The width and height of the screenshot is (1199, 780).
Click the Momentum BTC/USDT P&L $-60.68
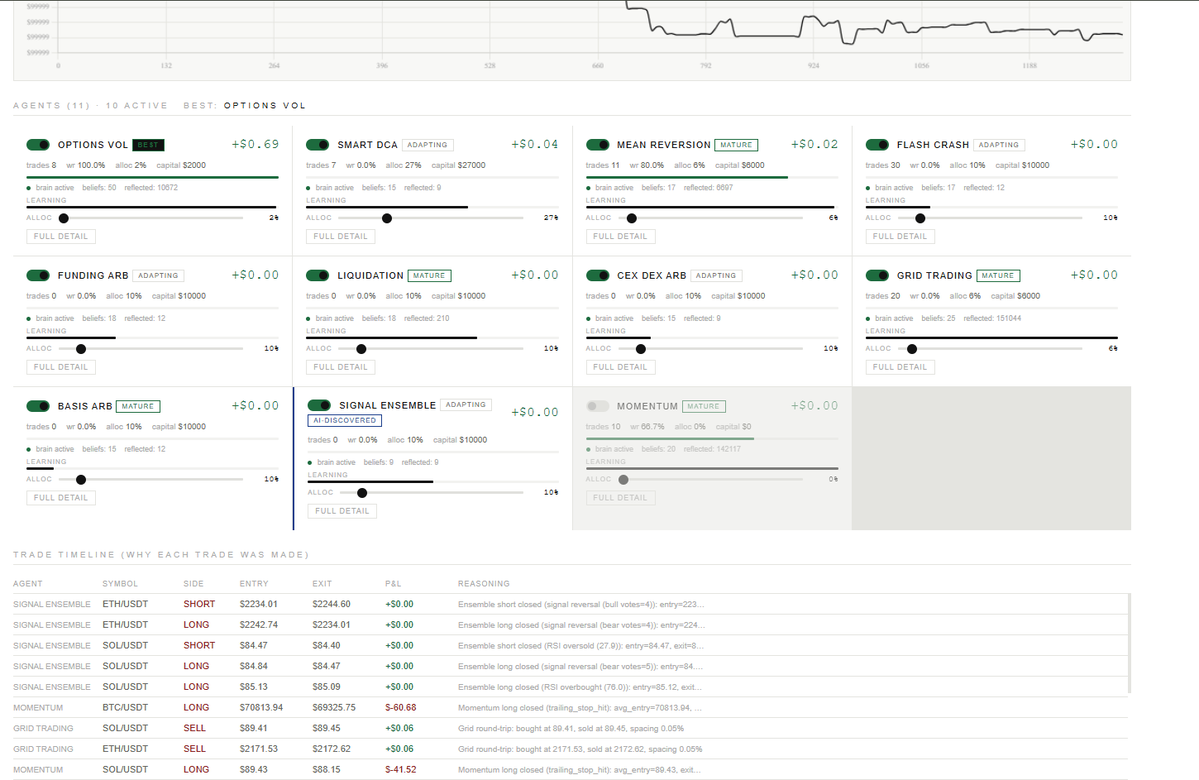point(401,707)
